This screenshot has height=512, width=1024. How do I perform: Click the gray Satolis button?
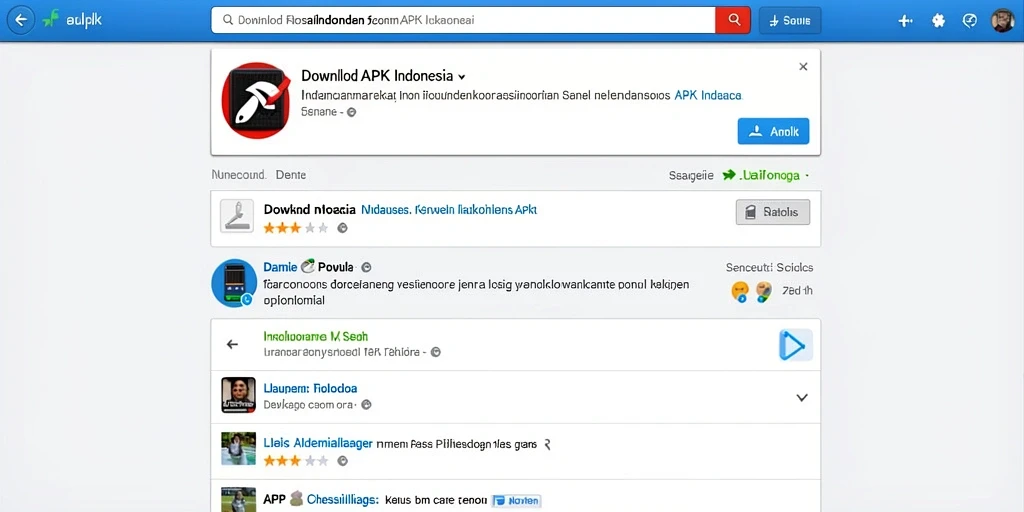[x=773, y=212]
